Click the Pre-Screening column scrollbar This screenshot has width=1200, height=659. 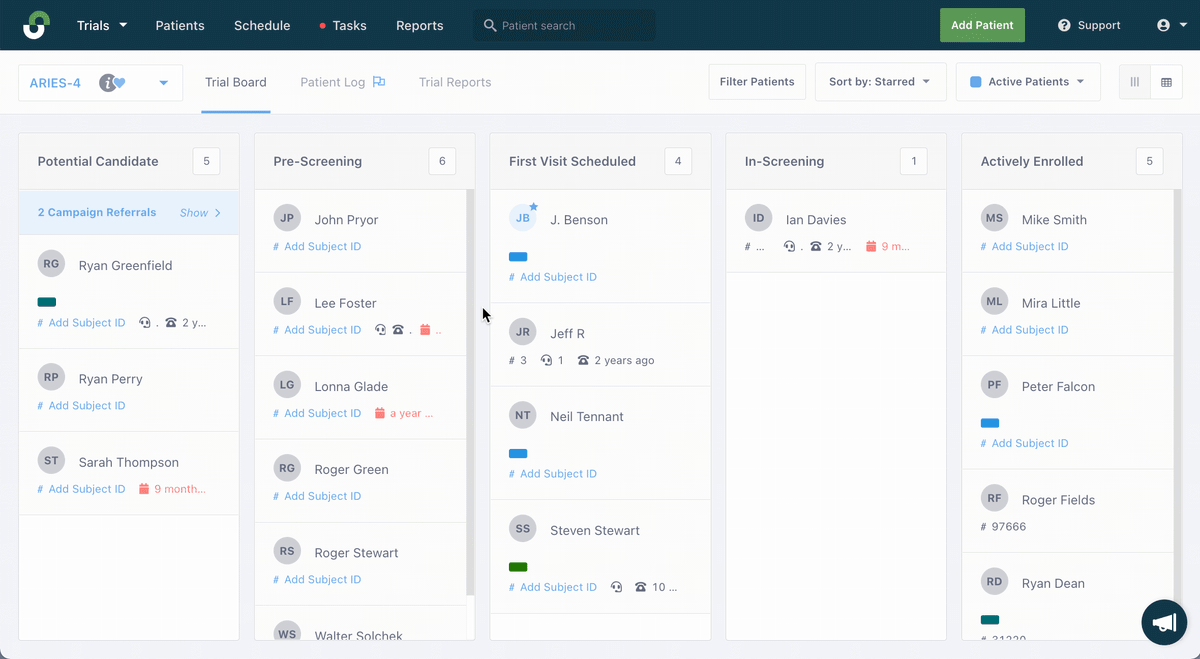pos(470,392)
